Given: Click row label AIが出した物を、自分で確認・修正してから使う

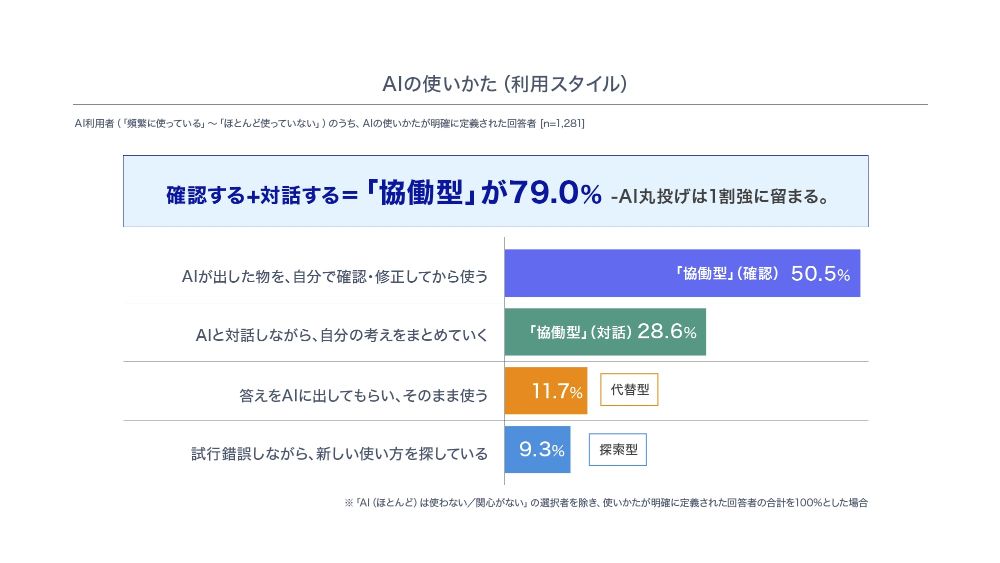Looking at the screenshot, I should tap(335, 277).
